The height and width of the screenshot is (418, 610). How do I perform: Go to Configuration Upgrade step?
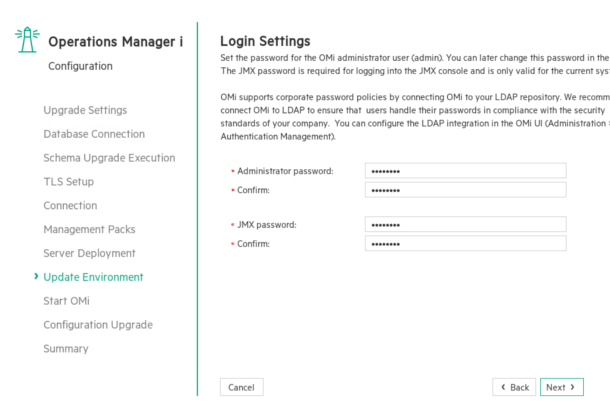(98, 325)
